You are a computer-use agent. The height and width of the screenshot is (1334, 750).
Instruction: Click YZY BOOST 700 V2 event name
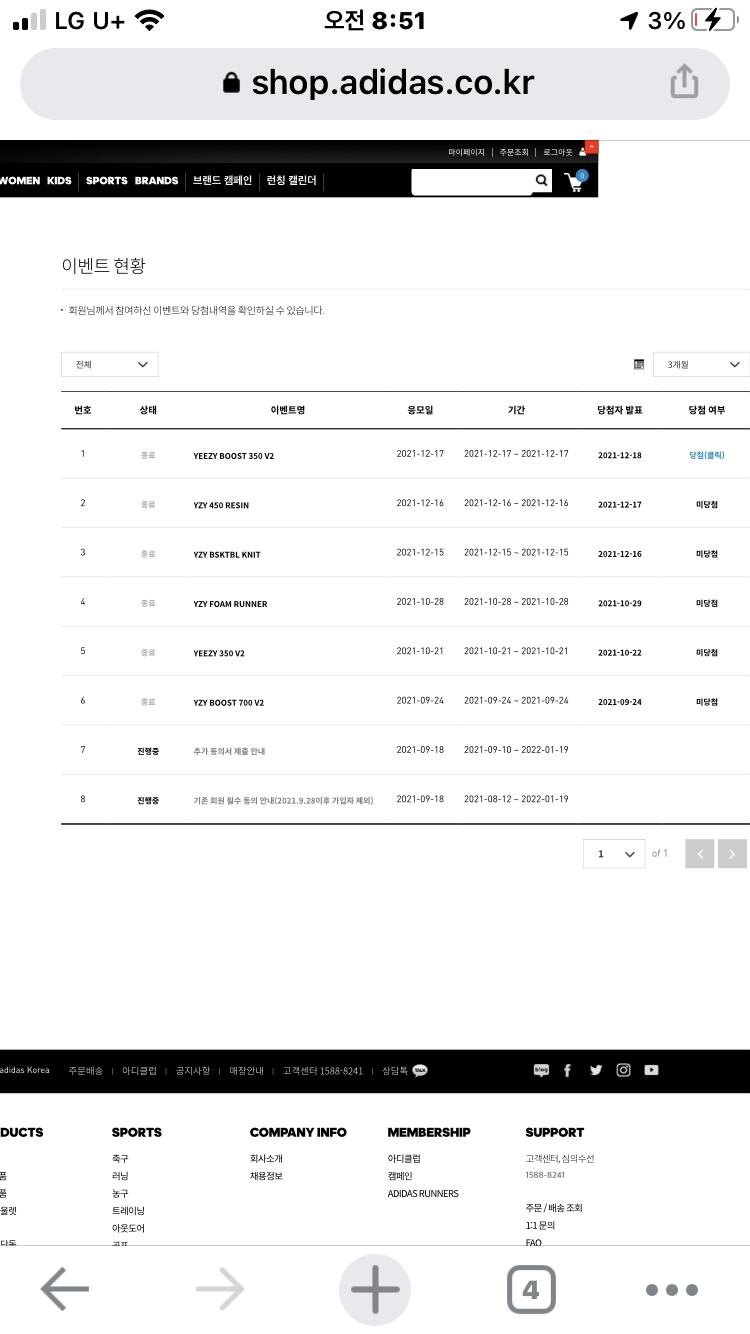pos(229,702)
